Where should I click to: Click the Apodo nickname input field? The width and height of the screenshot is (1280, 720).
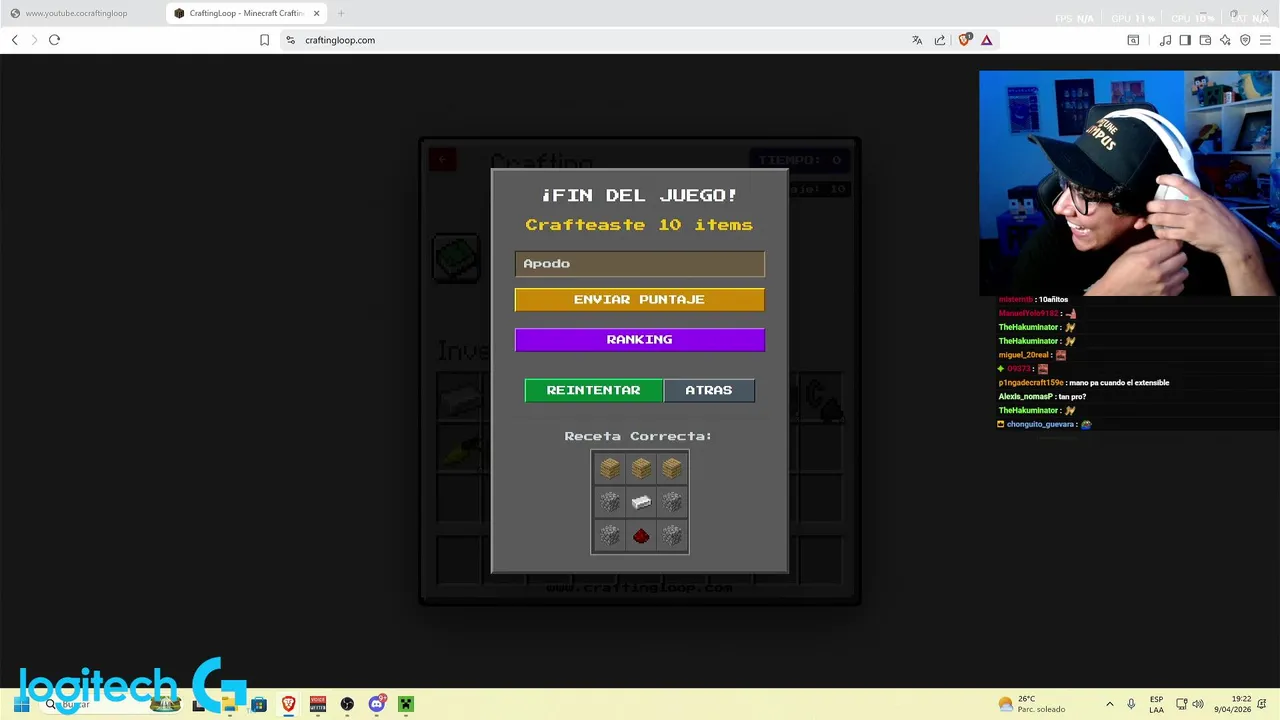coord(639,263)
